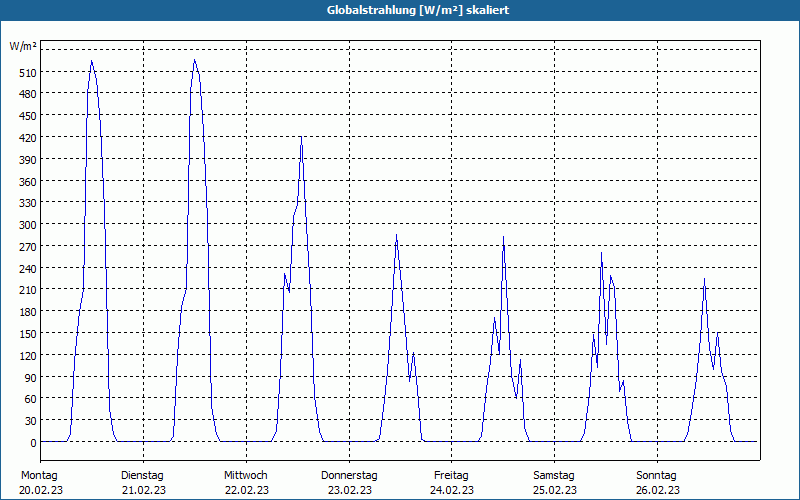Click Sunday's radiation curve peak
The image size is (800, 500).
click(705, 279)
